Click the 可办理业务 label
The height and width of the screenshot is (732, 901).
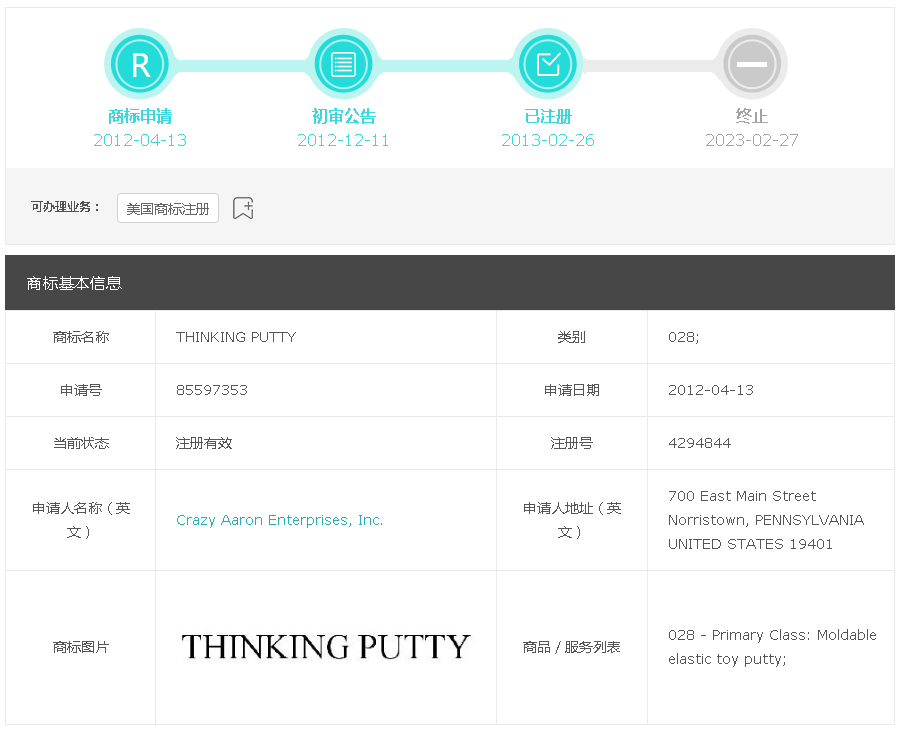66,207
